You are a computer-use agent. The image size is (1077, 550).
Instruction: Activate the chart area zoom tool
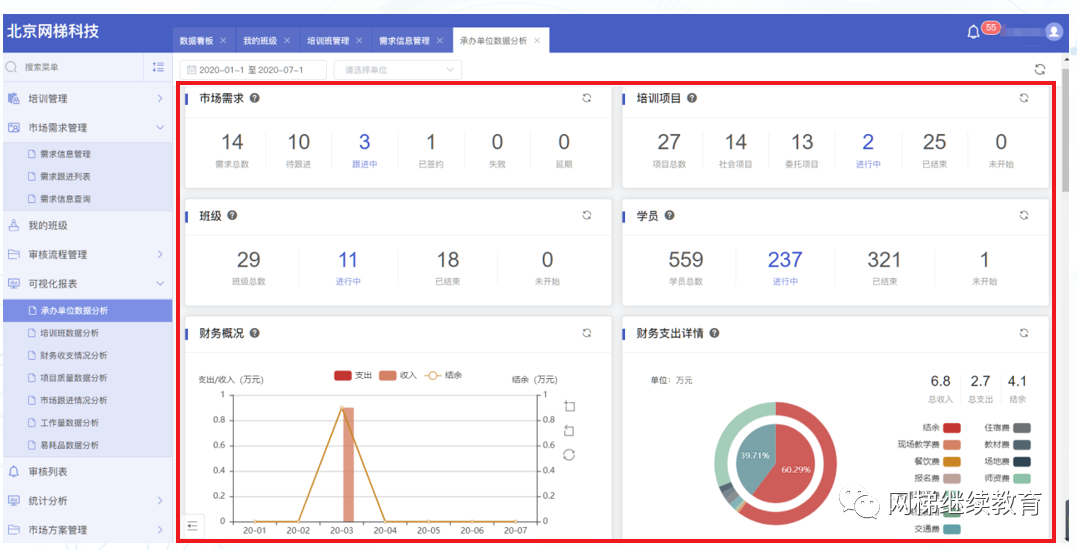tap(569, 406)
